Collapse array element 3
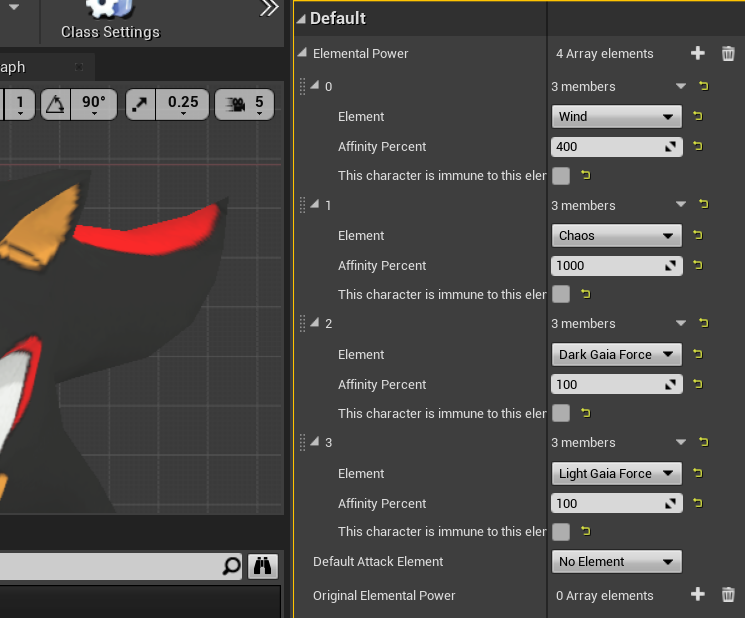Screen dimensions: 745x618 coord(315,441)
